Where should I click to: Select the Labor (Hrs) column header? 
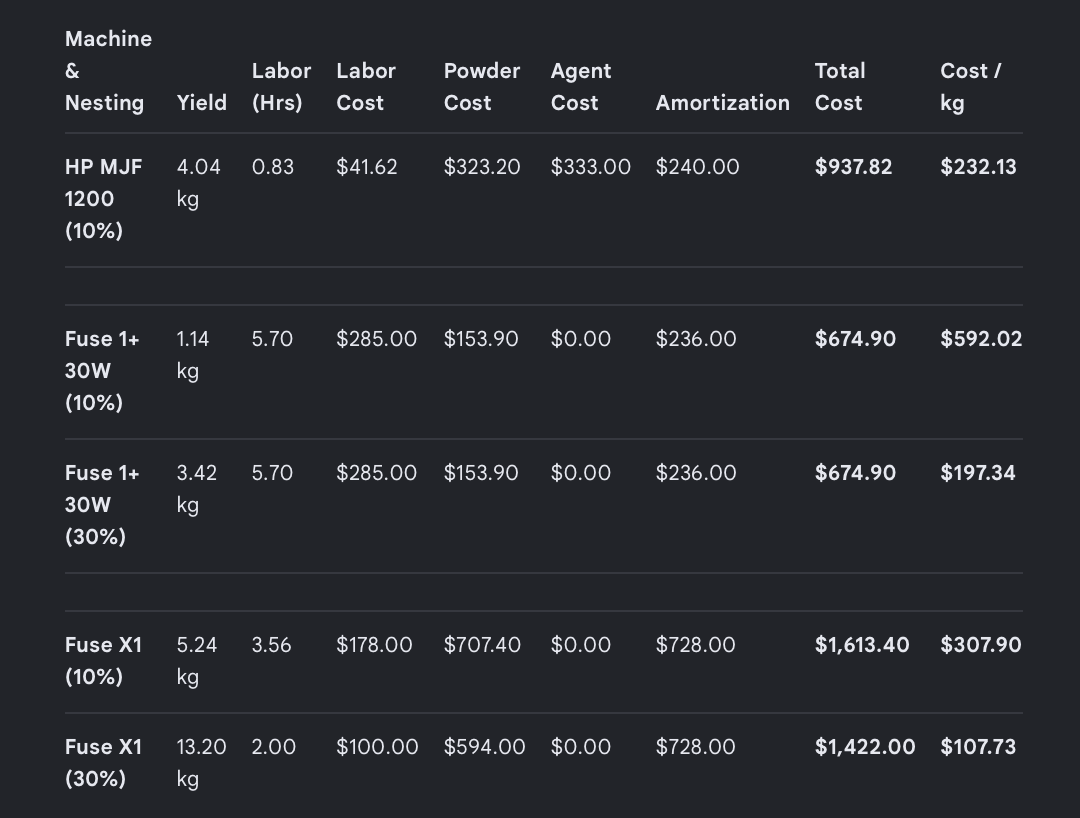[281, 87]
